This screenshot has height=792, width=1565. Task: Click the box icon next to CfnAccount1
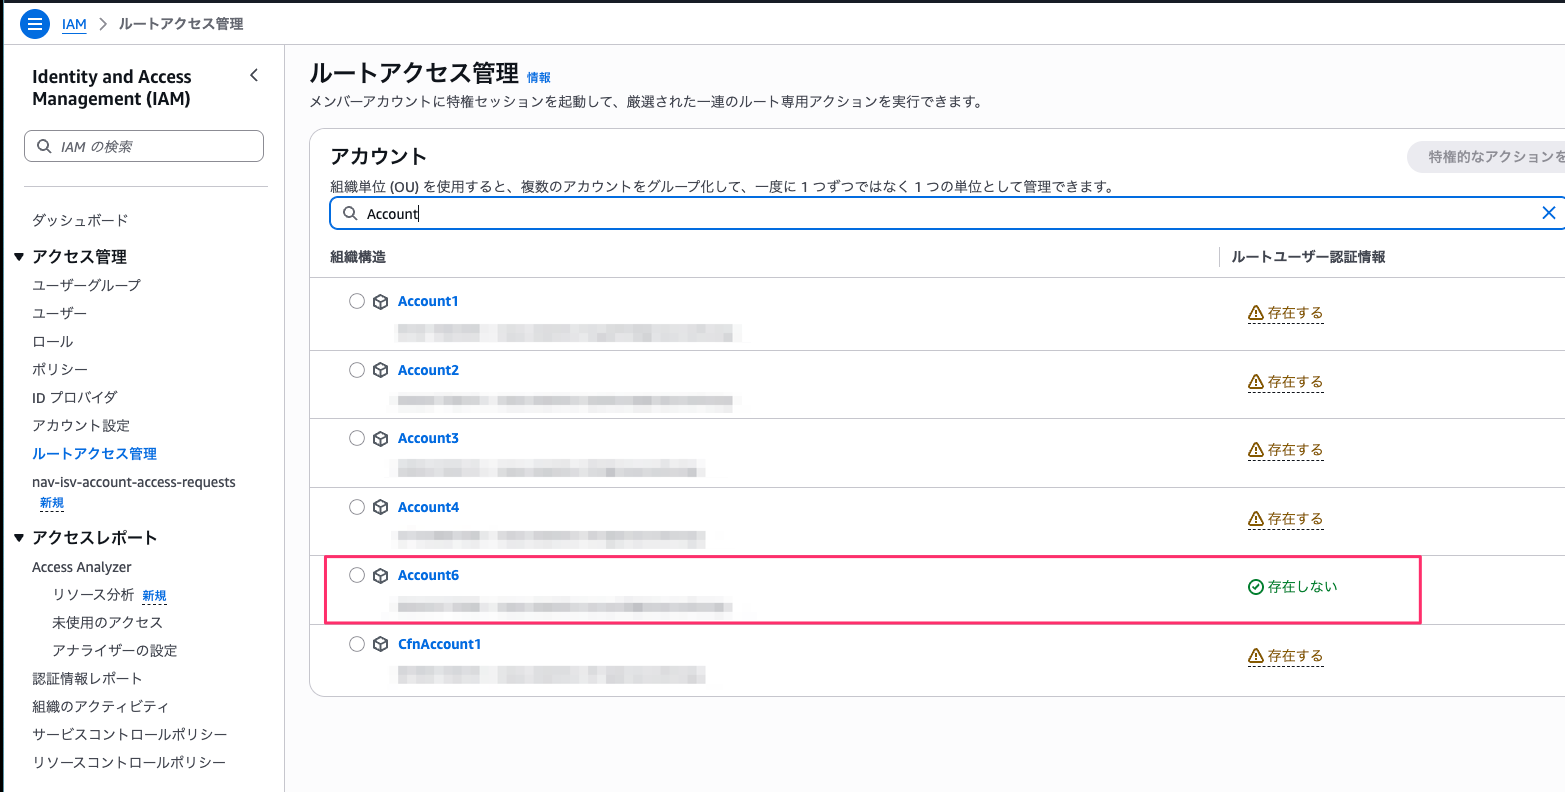(380, 643)
